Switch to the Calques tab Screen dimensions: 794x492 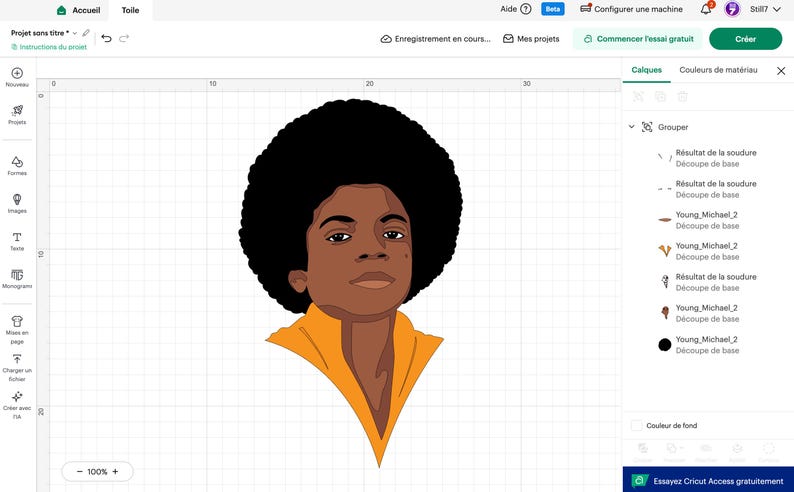pos(647,70)
